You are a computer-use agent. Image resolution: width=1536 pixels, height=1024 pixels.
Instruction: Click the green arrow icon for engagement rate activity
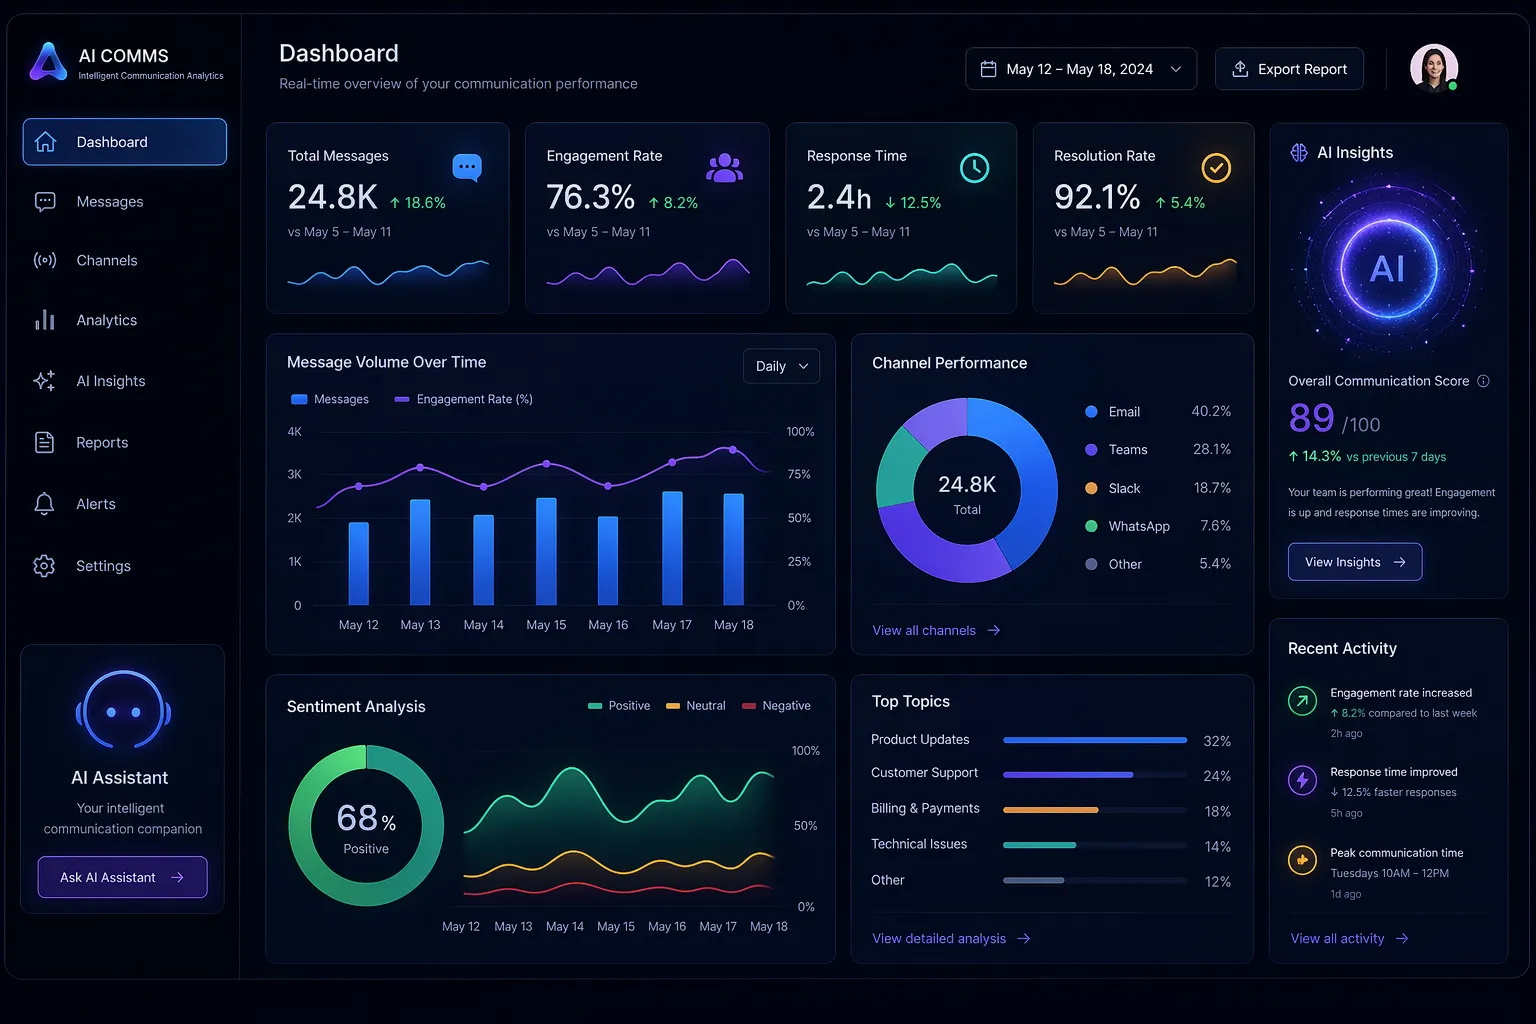tap(1302, 701)
